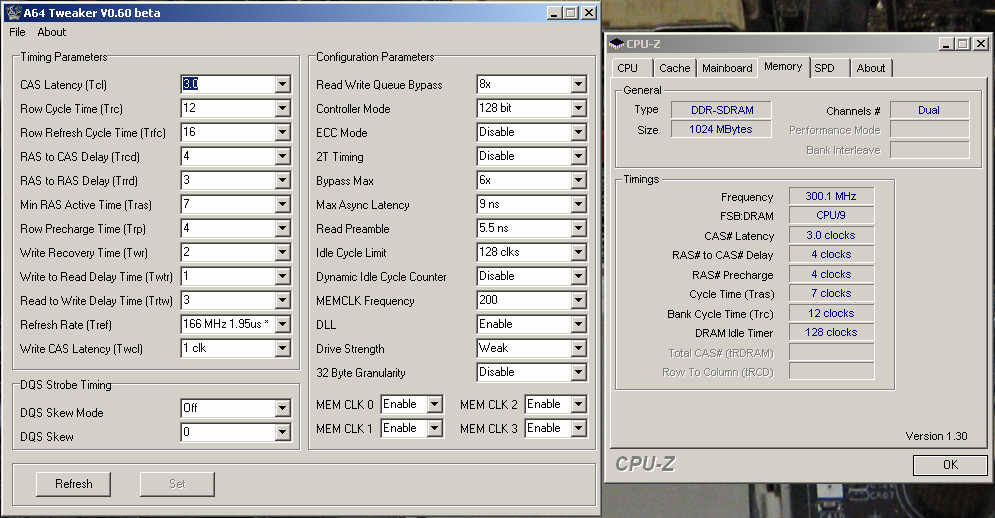The image size is (995, 518).
Task: Click the 7 clocks Cycle Time (Tras) value
Action: coord(831,294)
